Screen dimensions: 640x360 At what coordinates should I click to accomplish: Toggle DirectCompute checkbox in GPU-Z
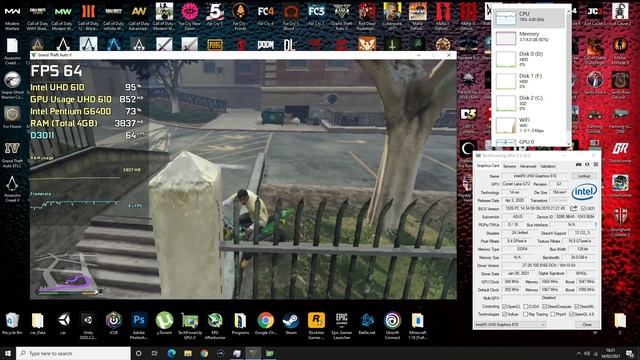click(x=545, y=306)
